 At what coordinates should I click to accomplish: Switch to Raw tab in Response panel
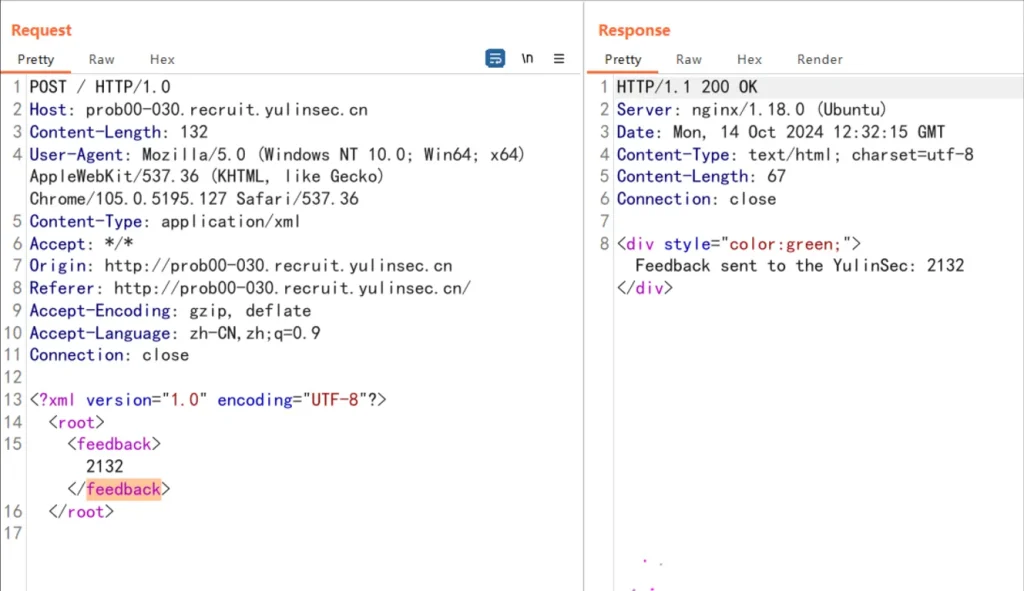[x=688, y=59]
